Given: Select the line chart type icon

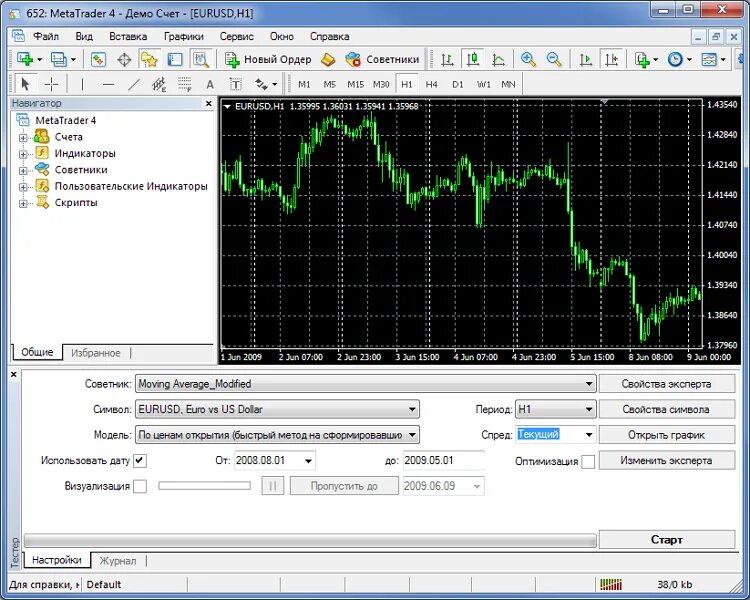Looking at the screenshot, I should [498, 59].
